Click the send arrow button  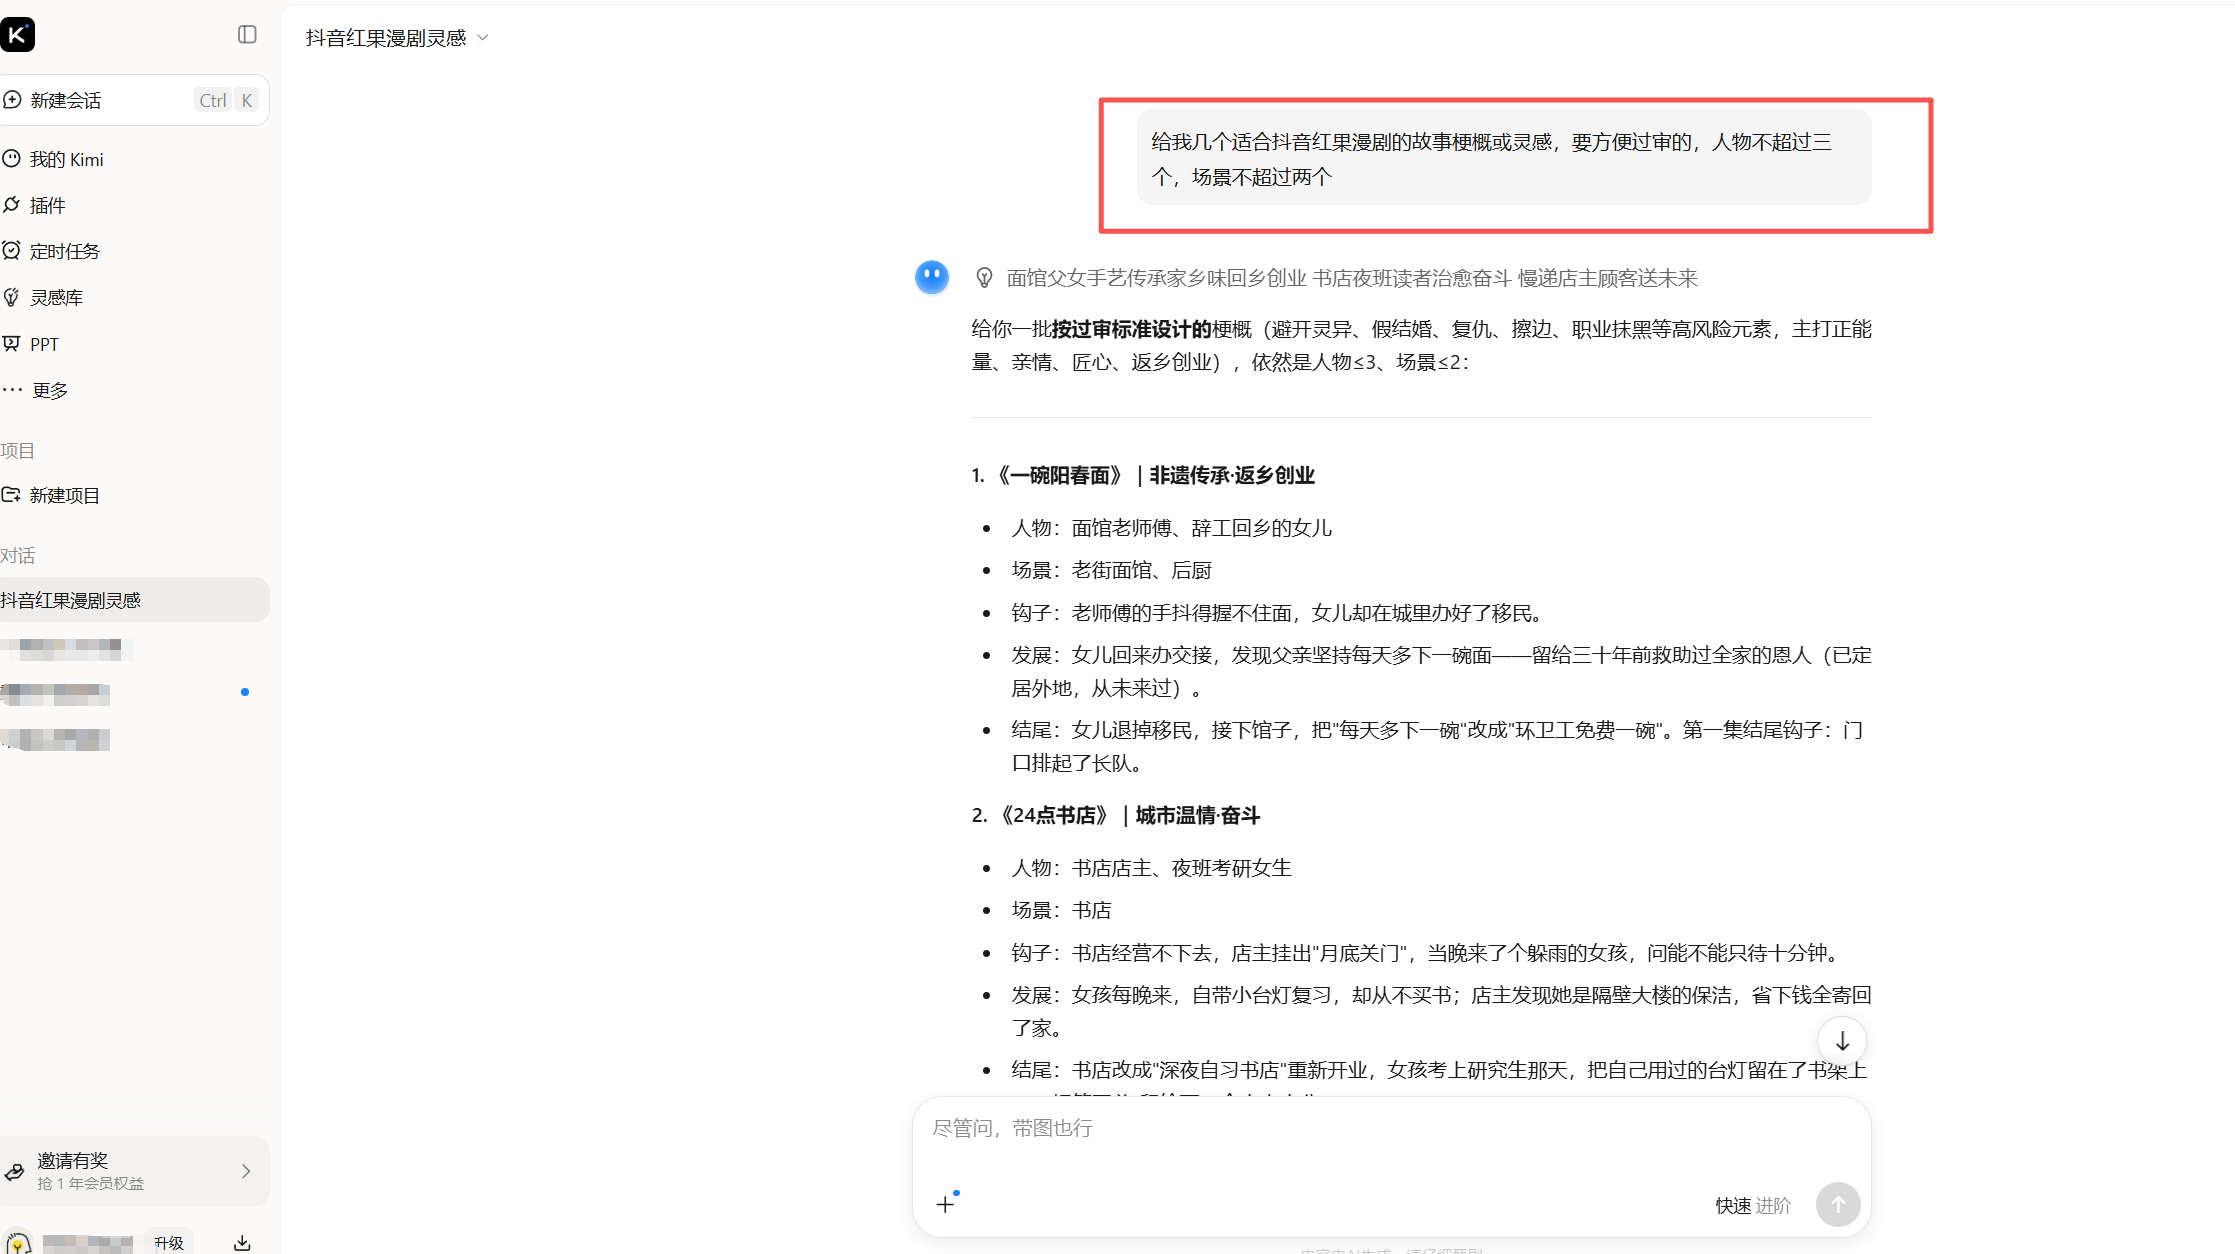click(x=1838, y=1204)
